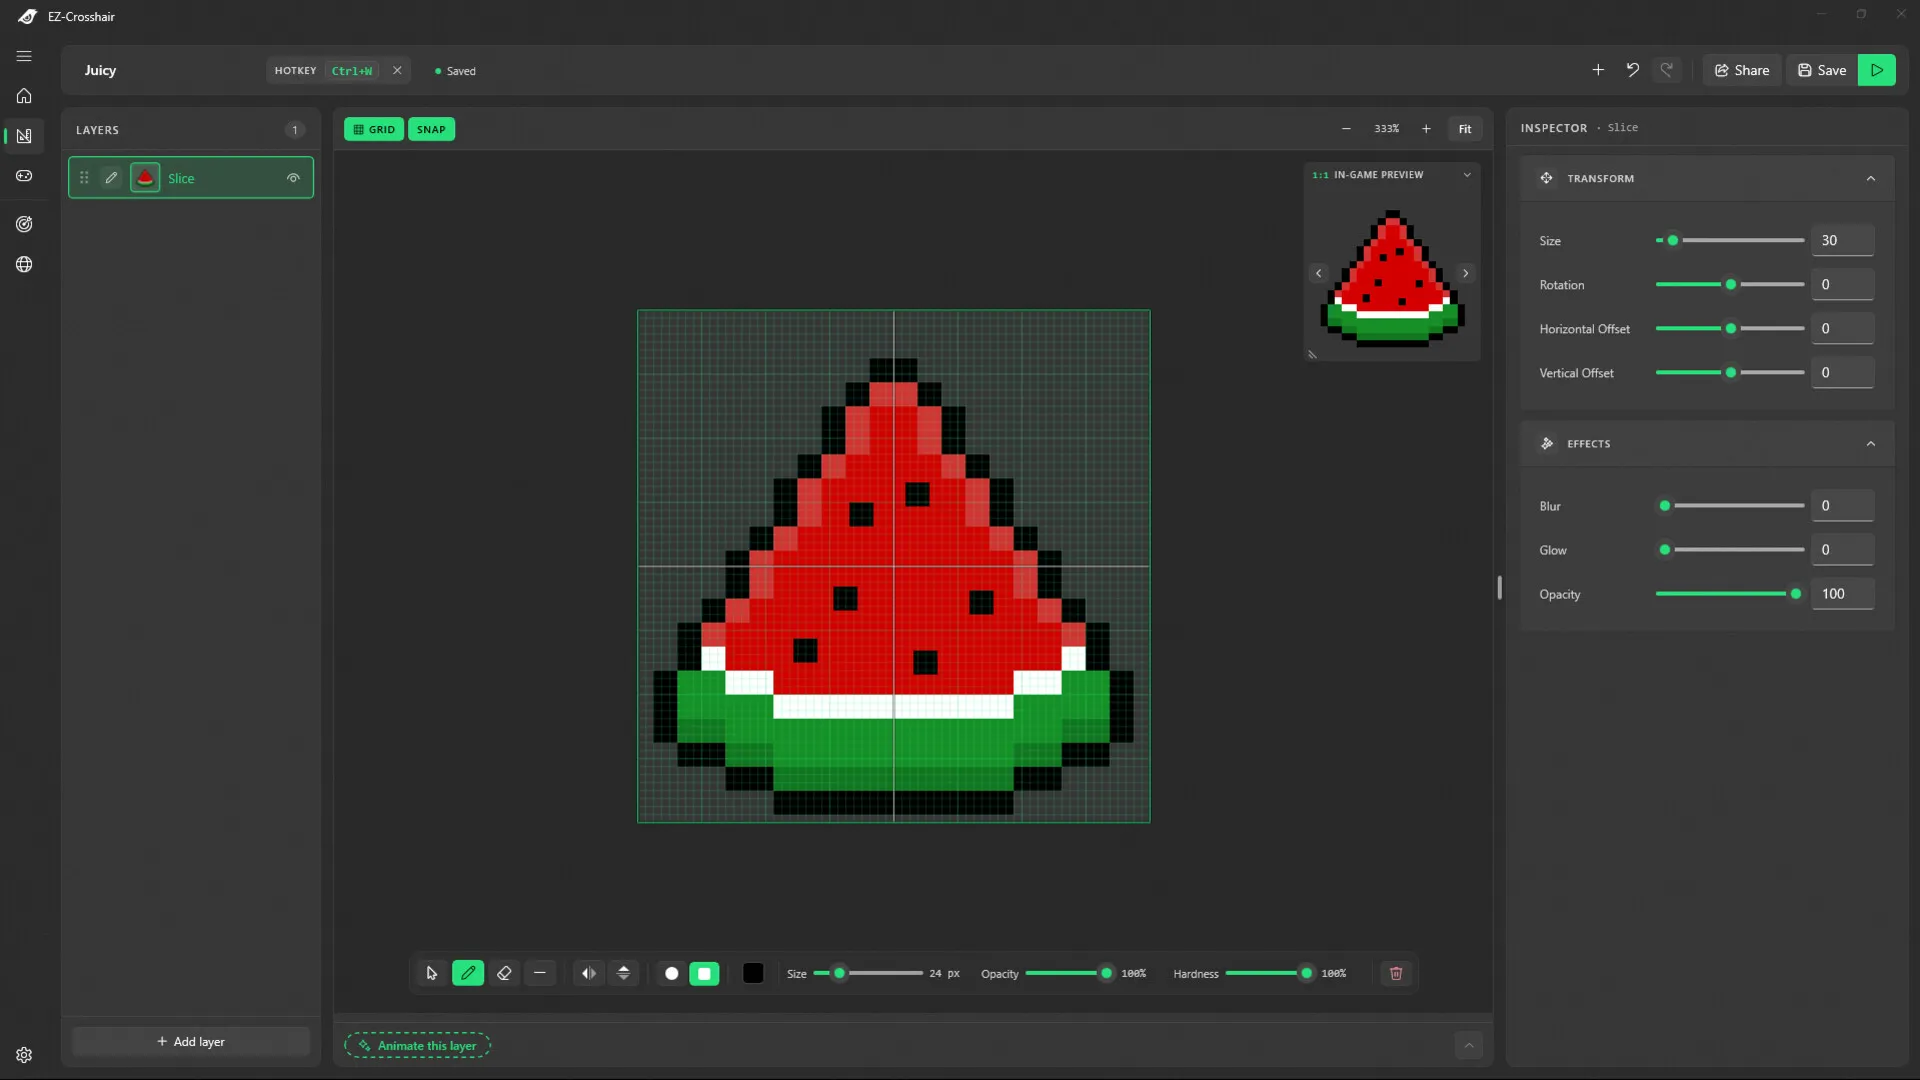Click the Share button
This screenshot has width=1920, height=1080.
[1742, 70]
